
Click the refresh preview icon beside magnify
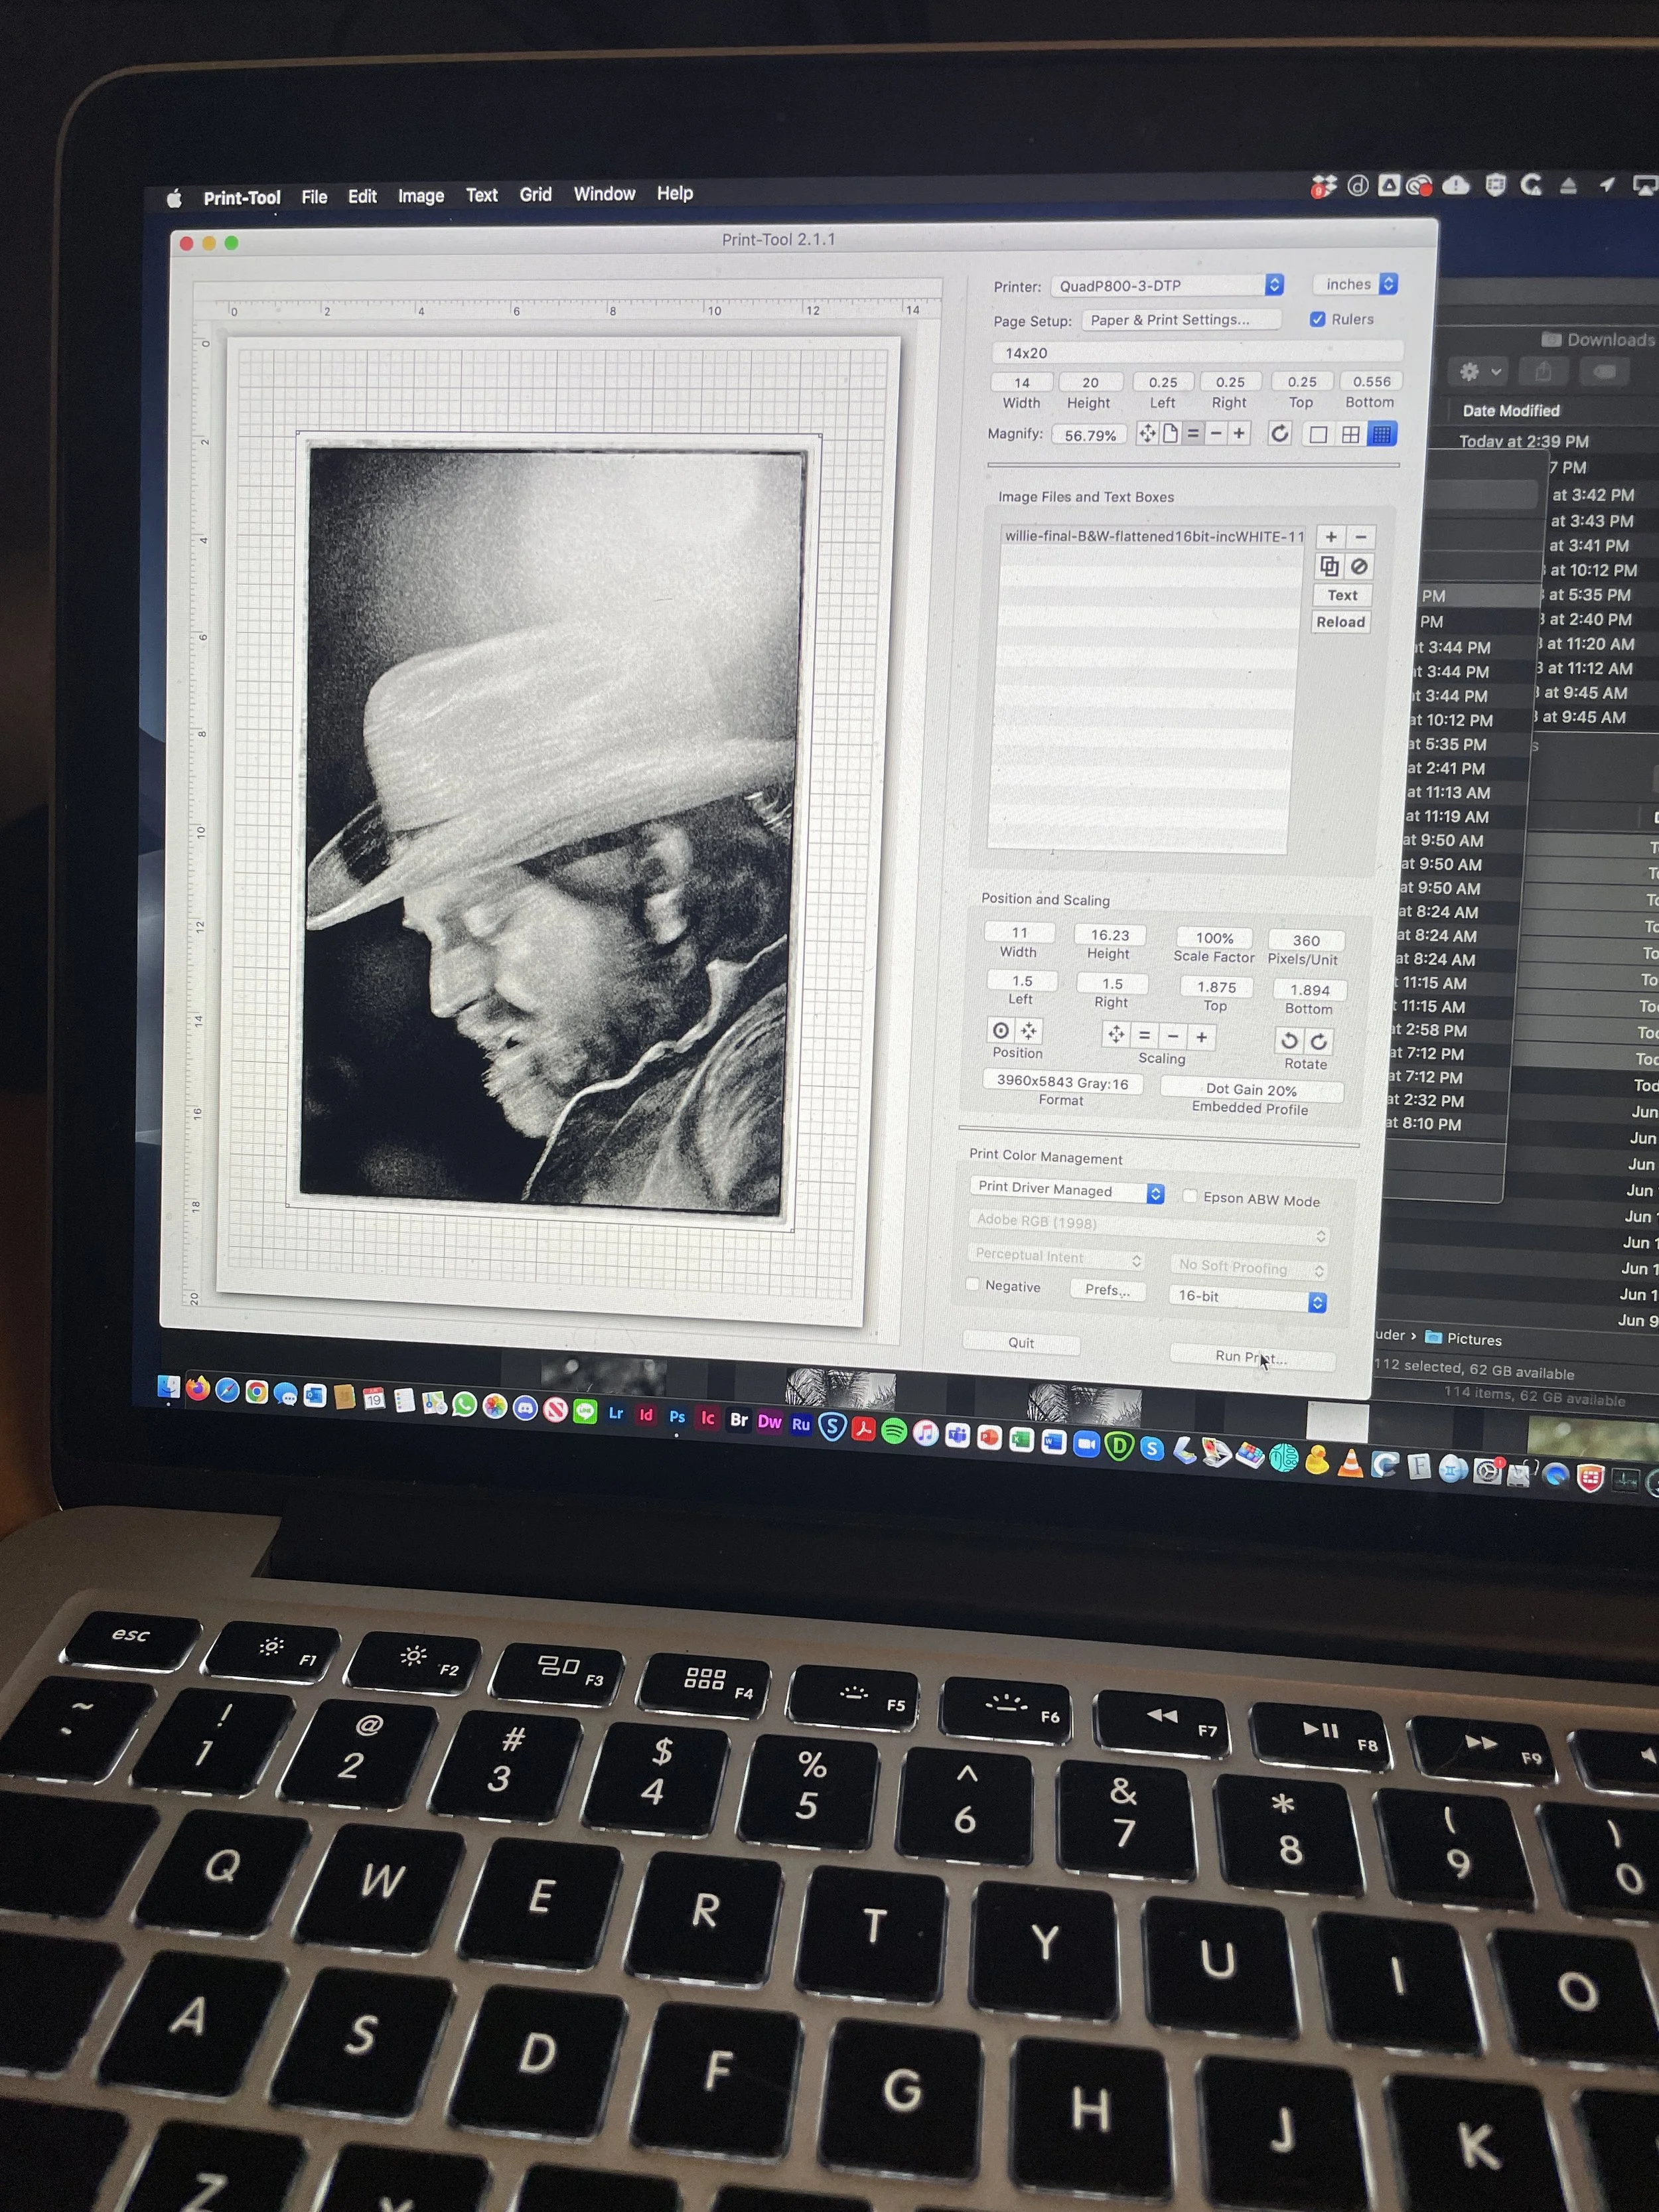point(1279,434)
